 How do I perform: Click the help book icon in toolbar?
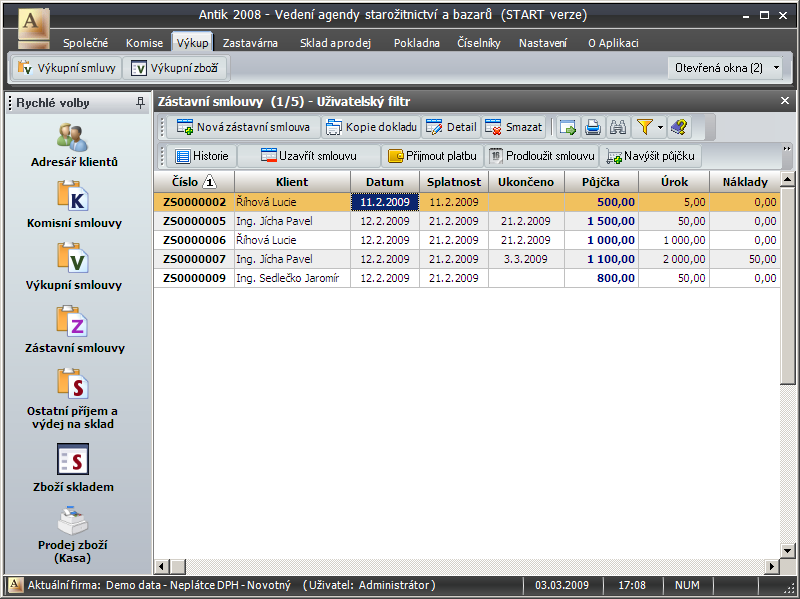click(x=679, y=127)
